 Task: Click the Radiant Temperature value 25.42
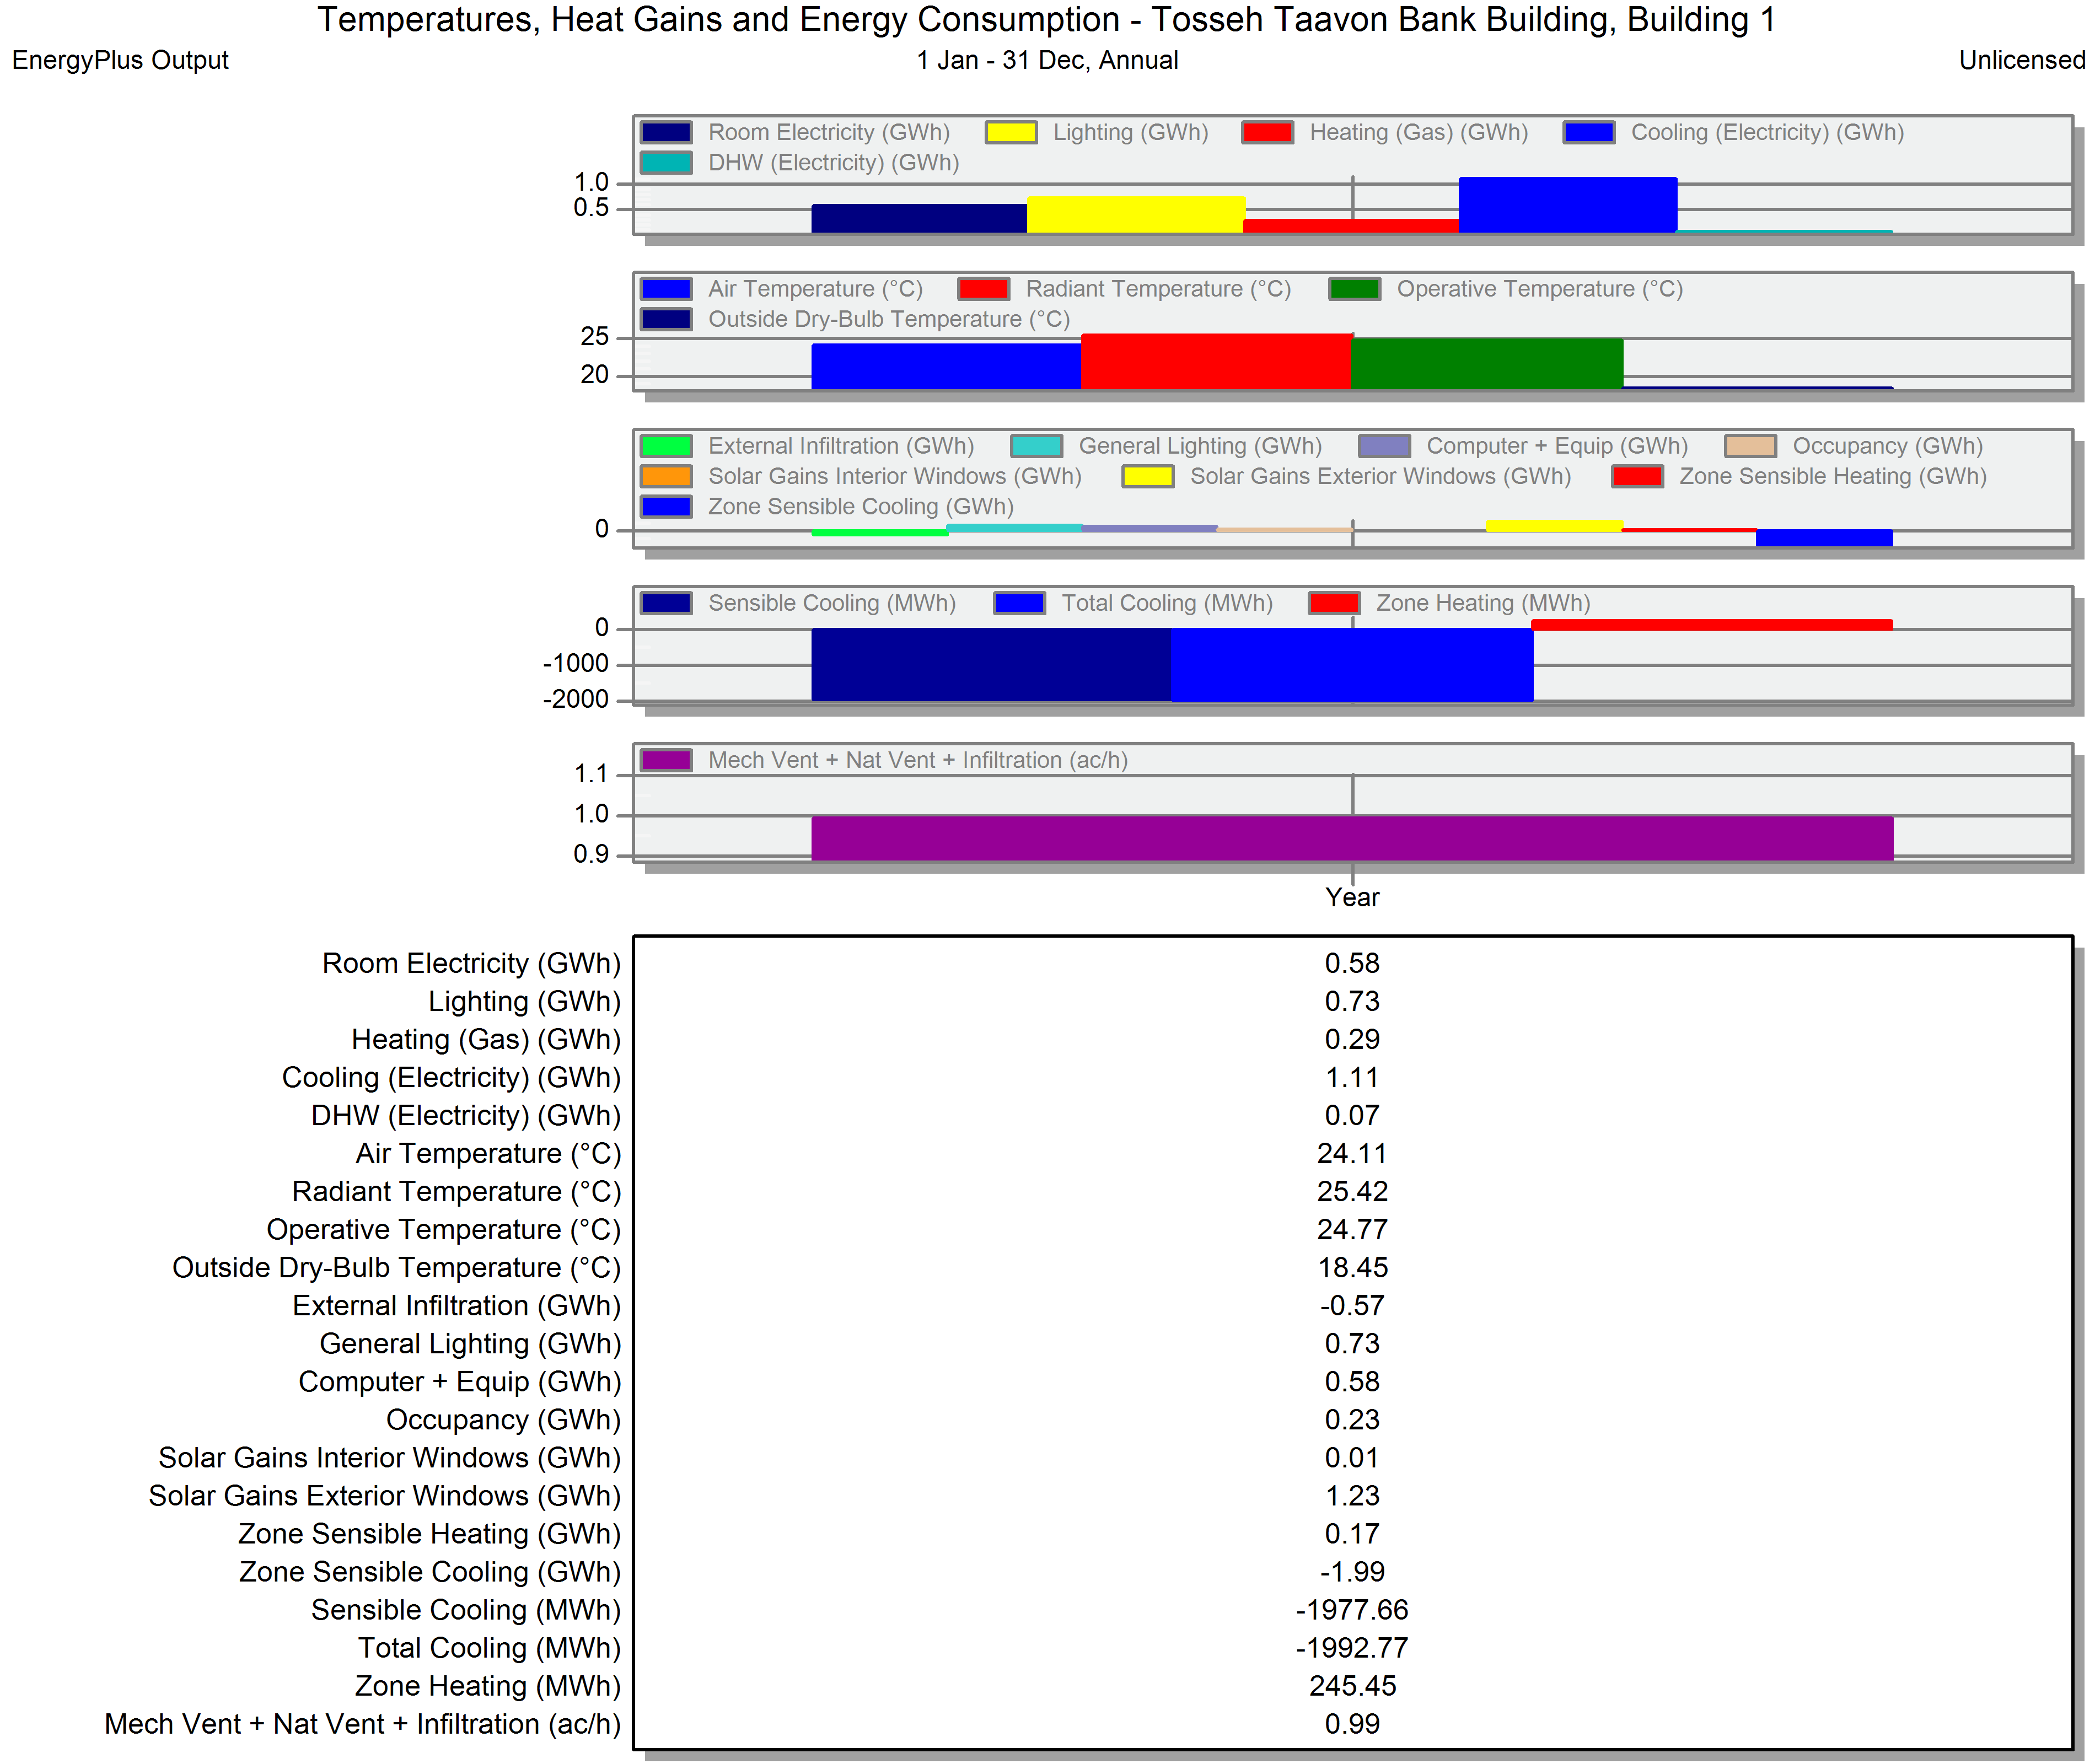(1352, 1192)
